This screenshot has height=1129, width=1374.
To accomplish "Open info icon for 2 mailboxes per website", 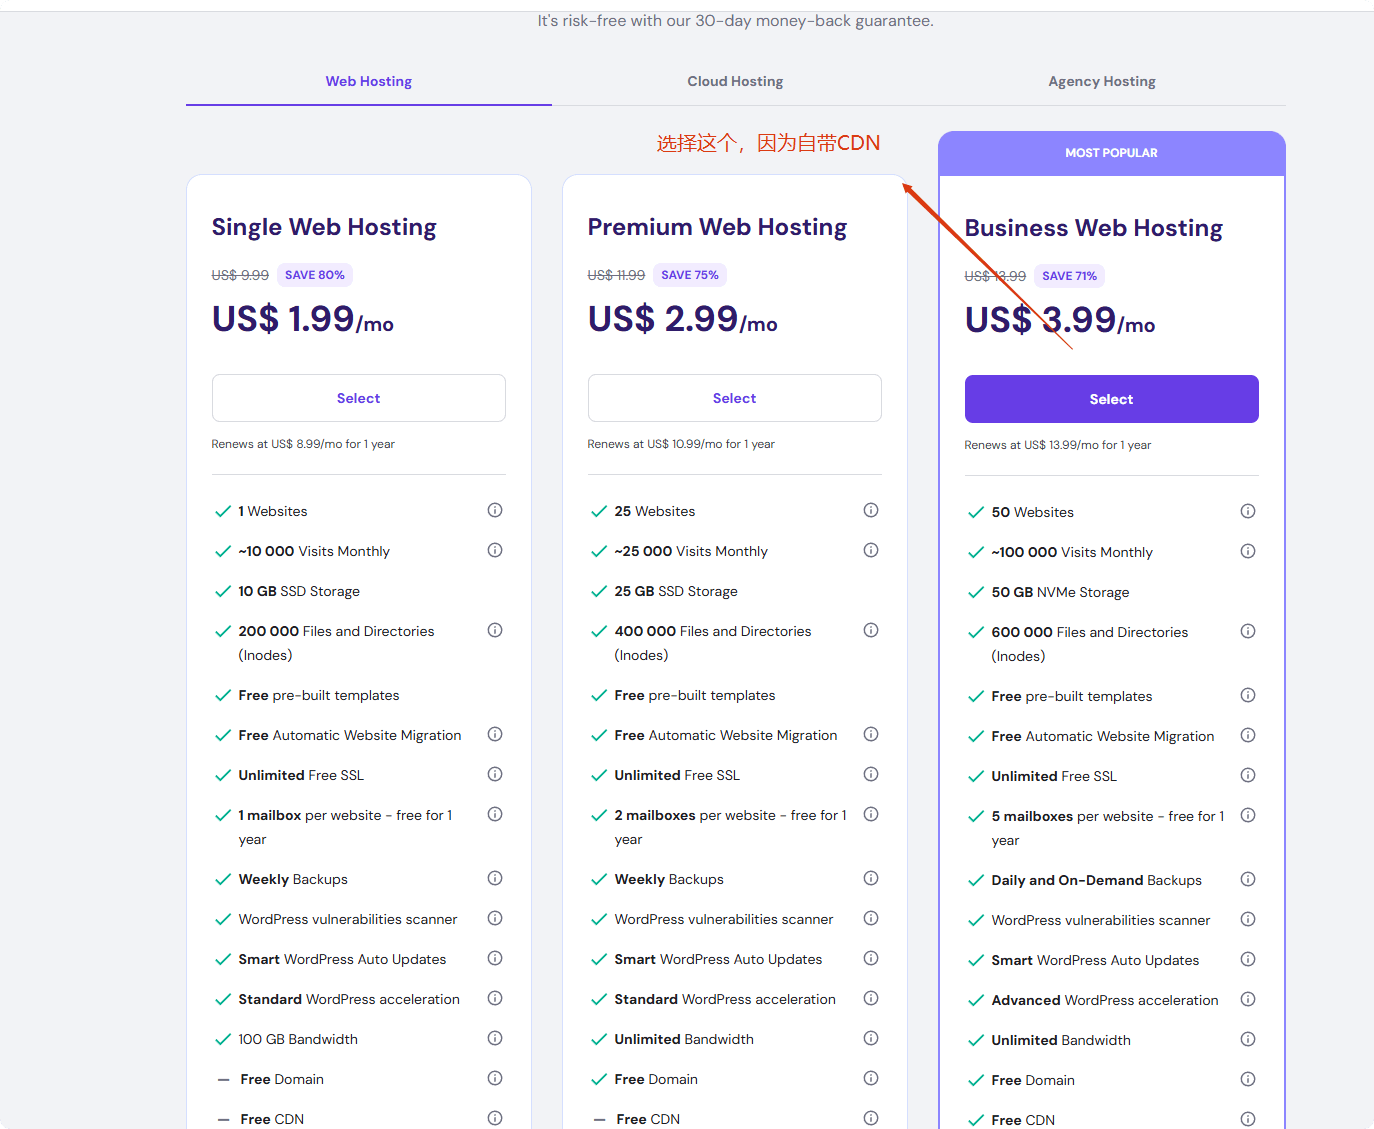I will click(x=871, y=814).
